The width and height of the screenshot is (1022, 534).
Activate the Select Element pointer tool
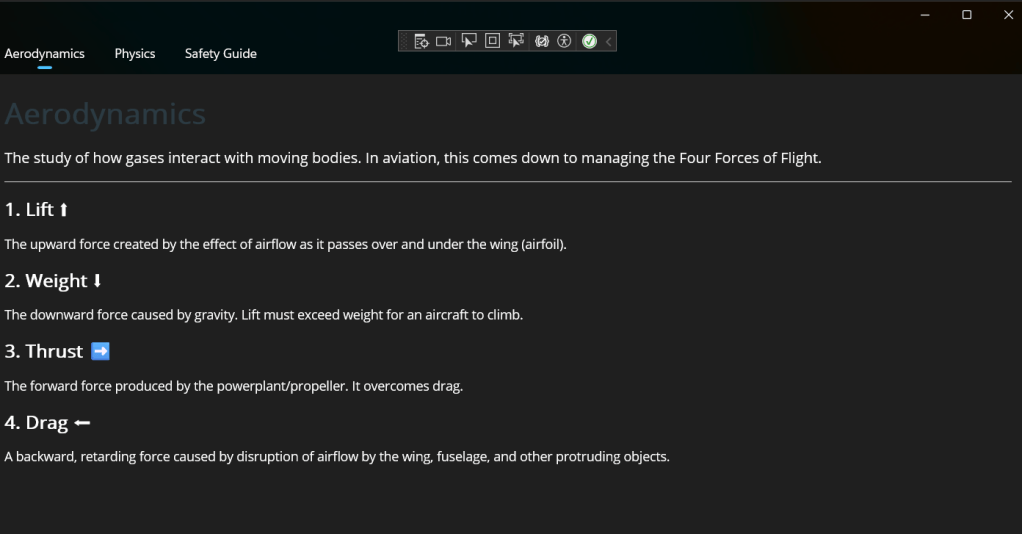[x=469, y=41]
